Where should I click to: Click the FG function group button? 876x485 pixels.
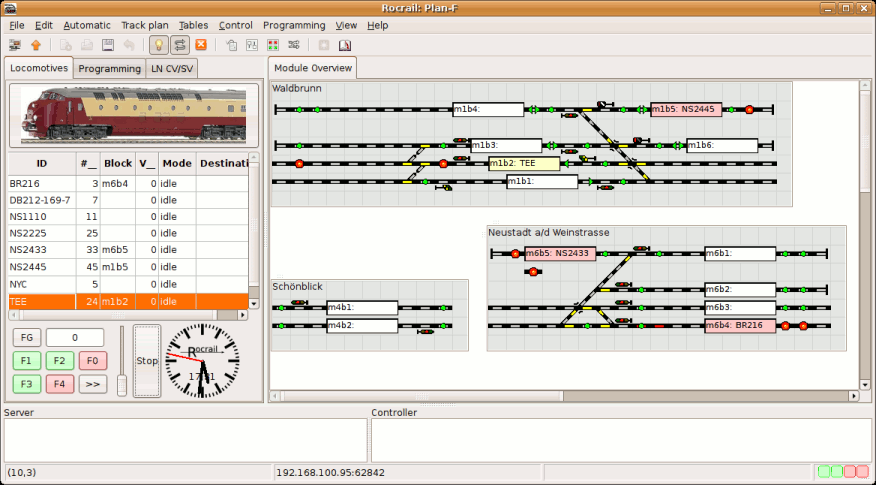(x=27, y=338)
